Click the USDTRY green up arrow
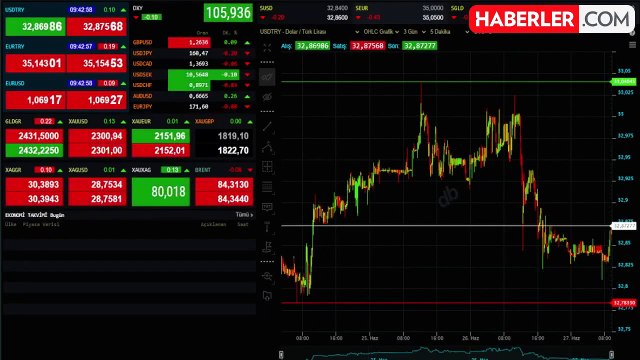Viewport: 640px width, 360px height. click(x=123, y=10)
